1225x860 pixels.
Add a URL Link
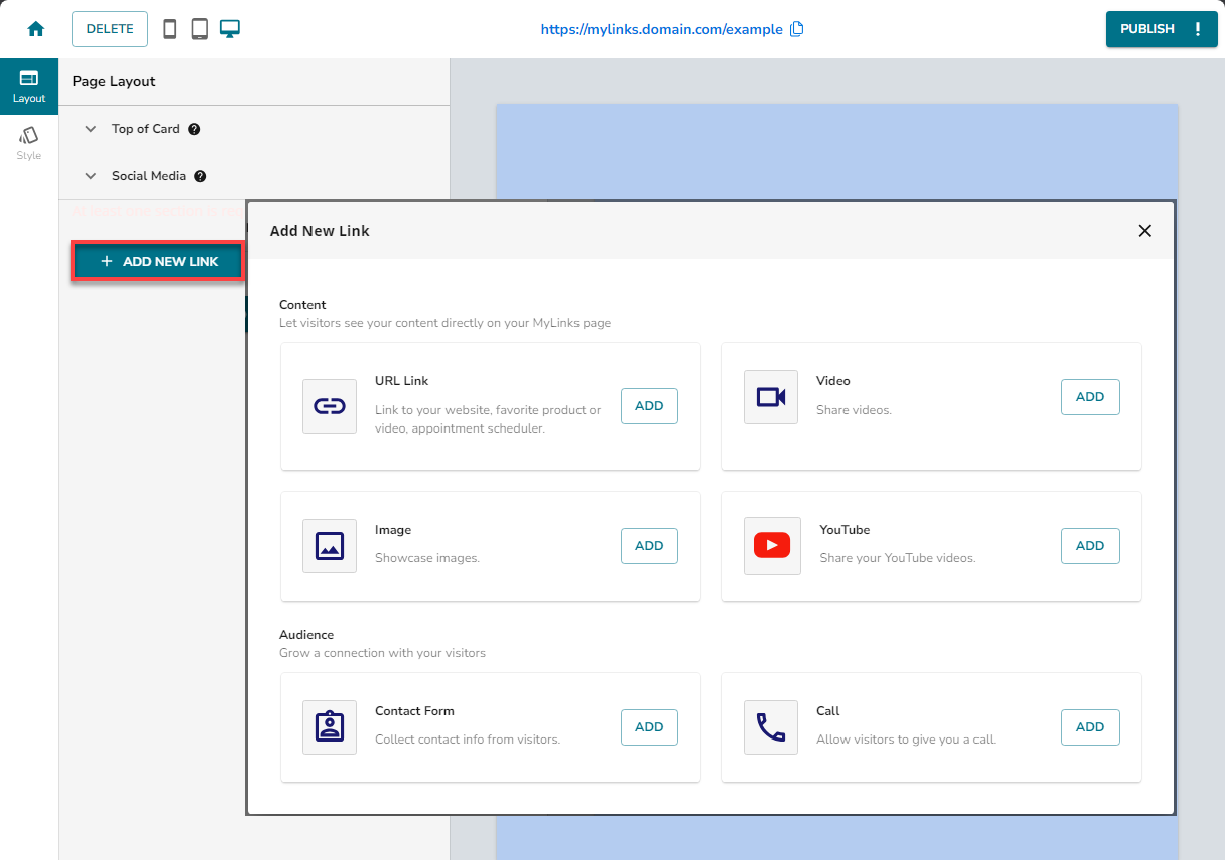[x=649, y=406]
